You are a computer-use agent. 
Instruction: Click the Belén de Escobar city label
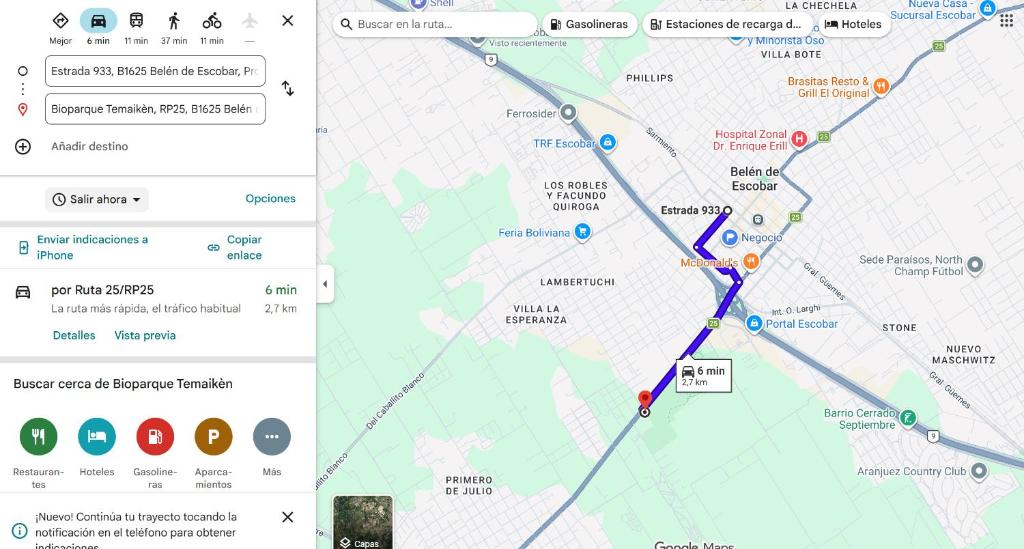pyautogui.click(x=754, y=179)
